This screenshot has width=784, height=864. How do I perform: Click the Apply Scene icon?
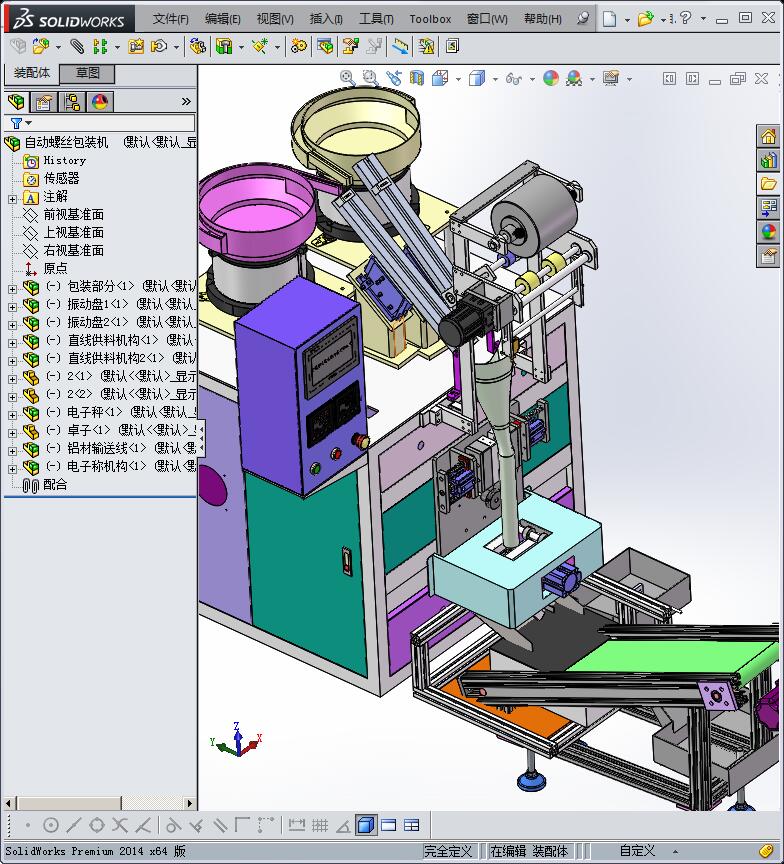[x=574, y=78]
